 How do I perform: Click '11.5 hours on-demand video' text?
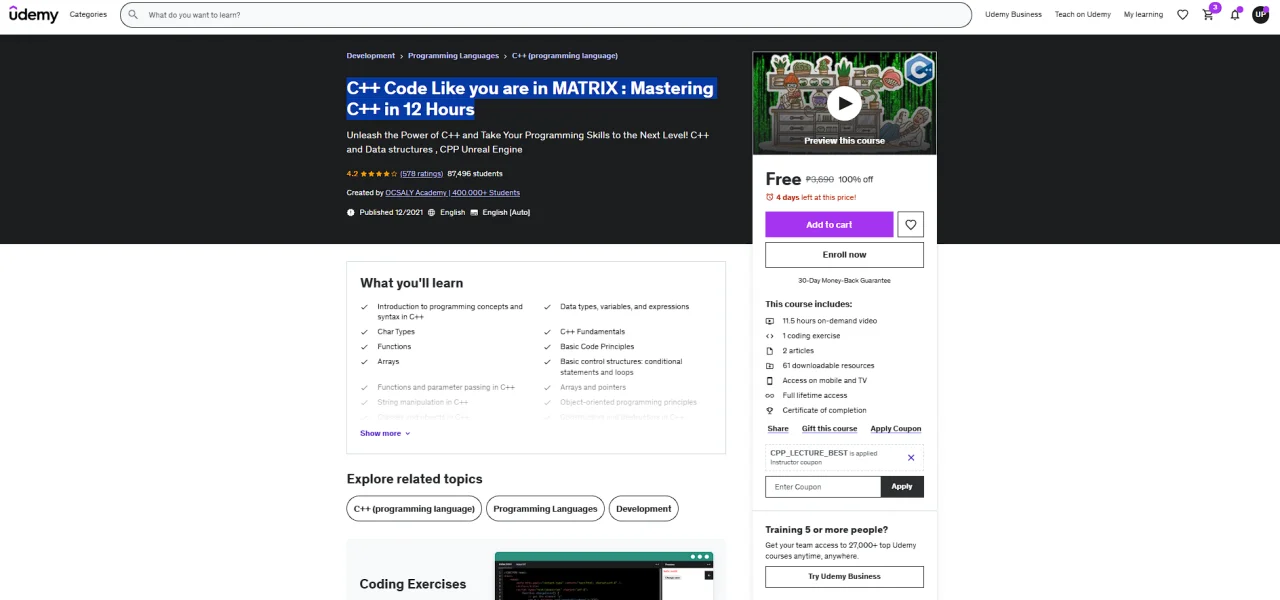(830, 321)
